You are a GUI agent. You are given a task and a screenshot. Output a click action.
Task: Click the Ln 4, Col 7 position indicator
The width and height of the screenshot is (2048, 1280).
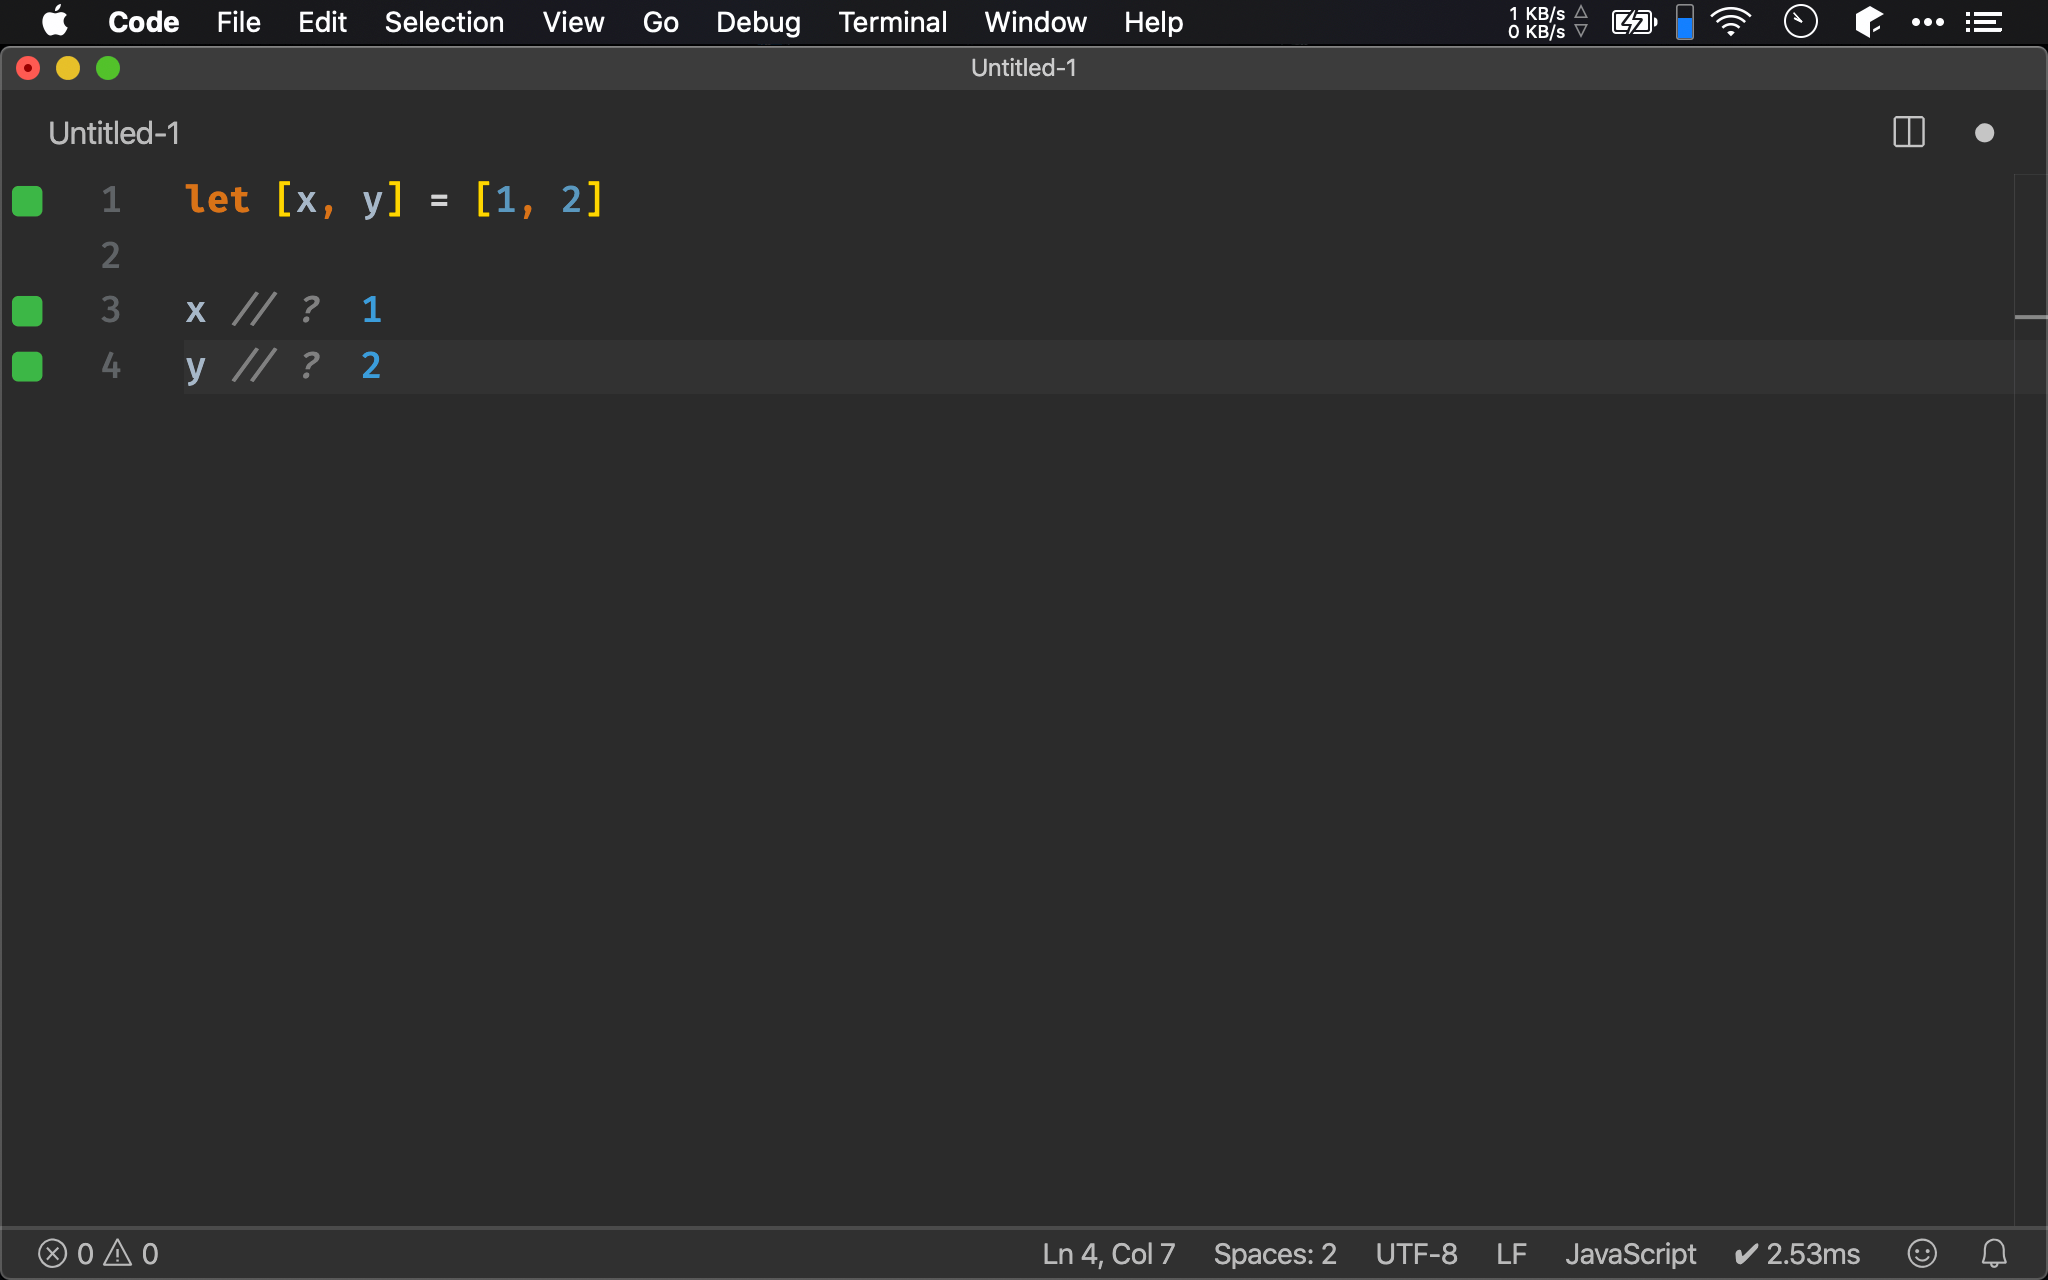(1108, 1253)
